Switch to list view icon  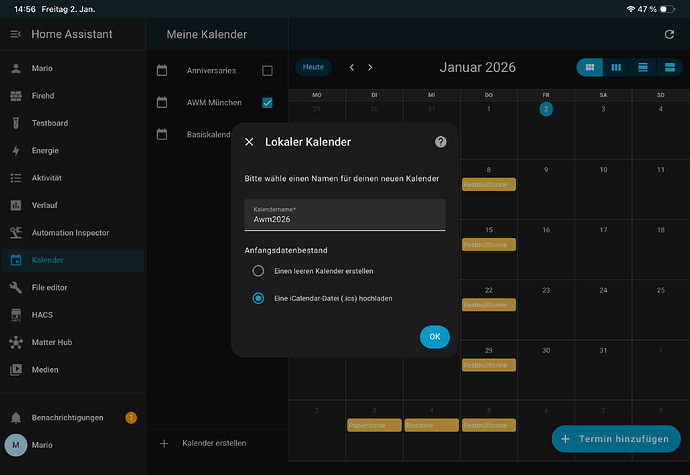pos(669,67)
